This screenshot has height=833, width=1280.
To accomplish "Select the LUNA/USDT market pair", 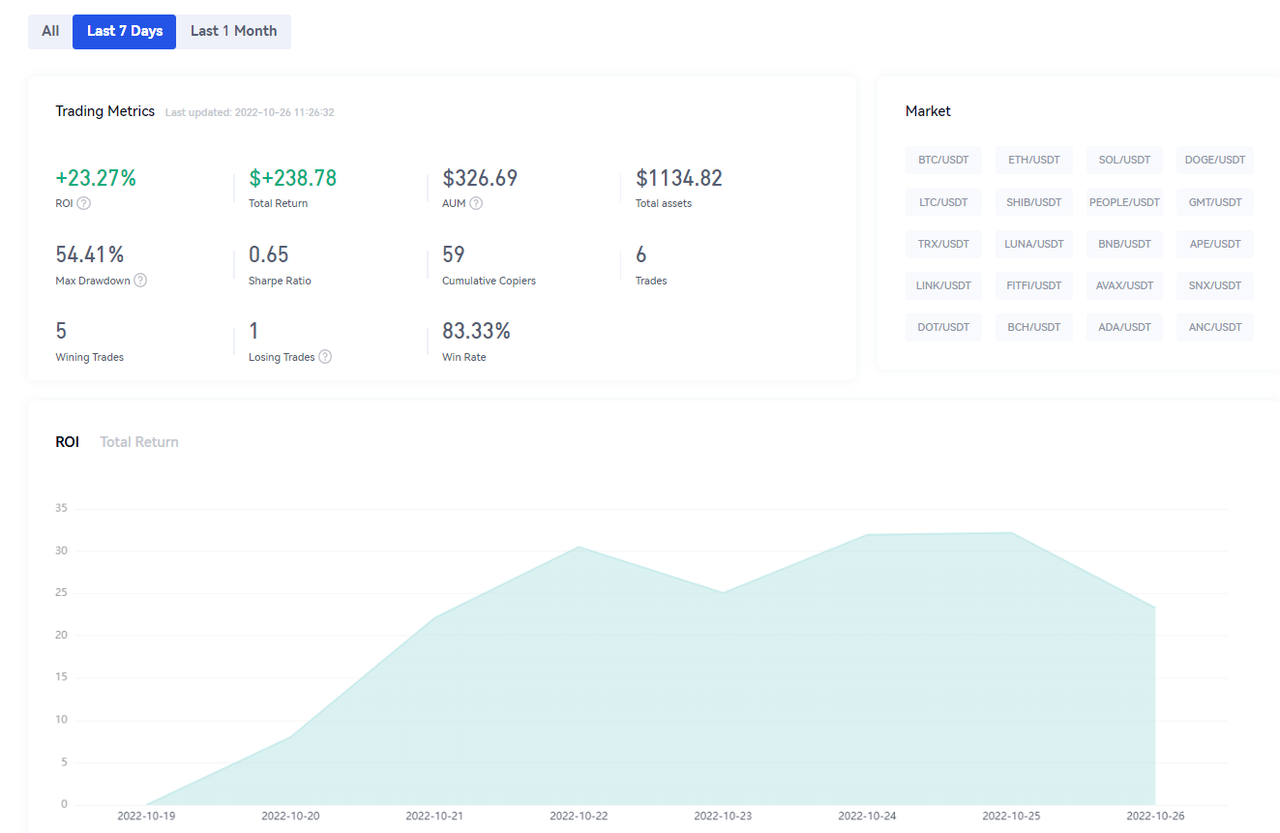I will click(x=1034, y=244).
